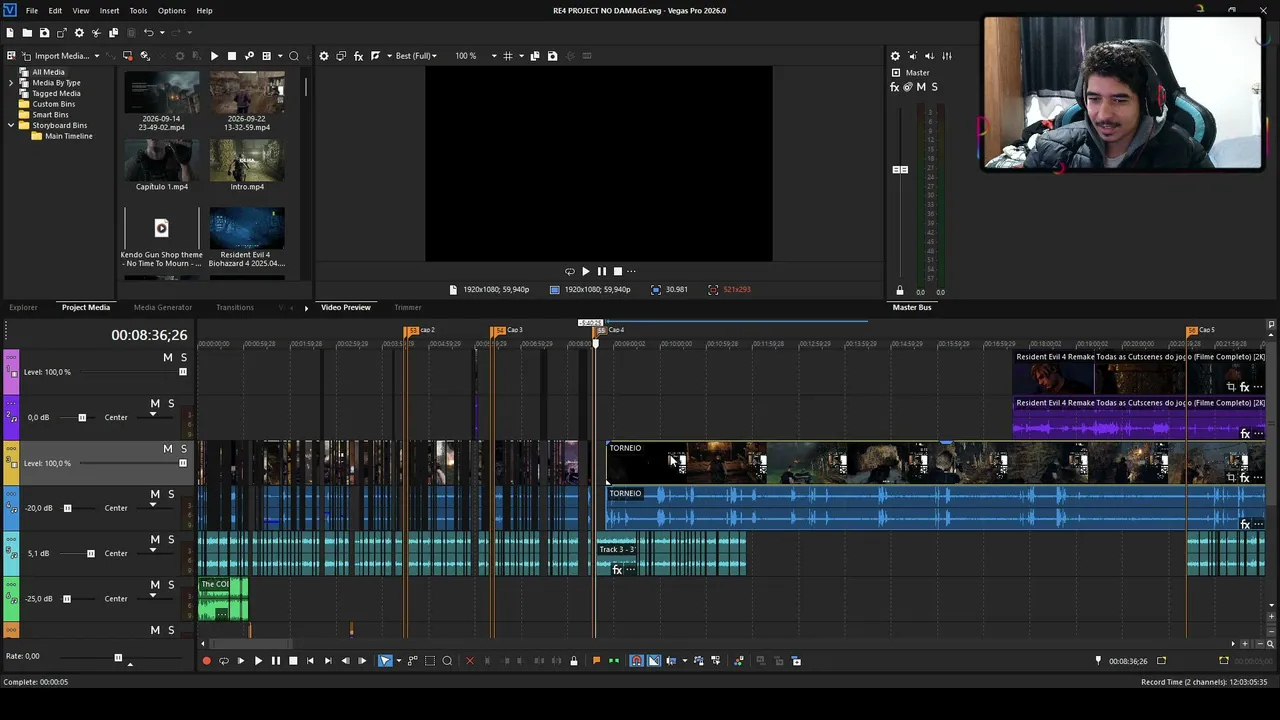Click the red Delete X icon

click(470, 661)
